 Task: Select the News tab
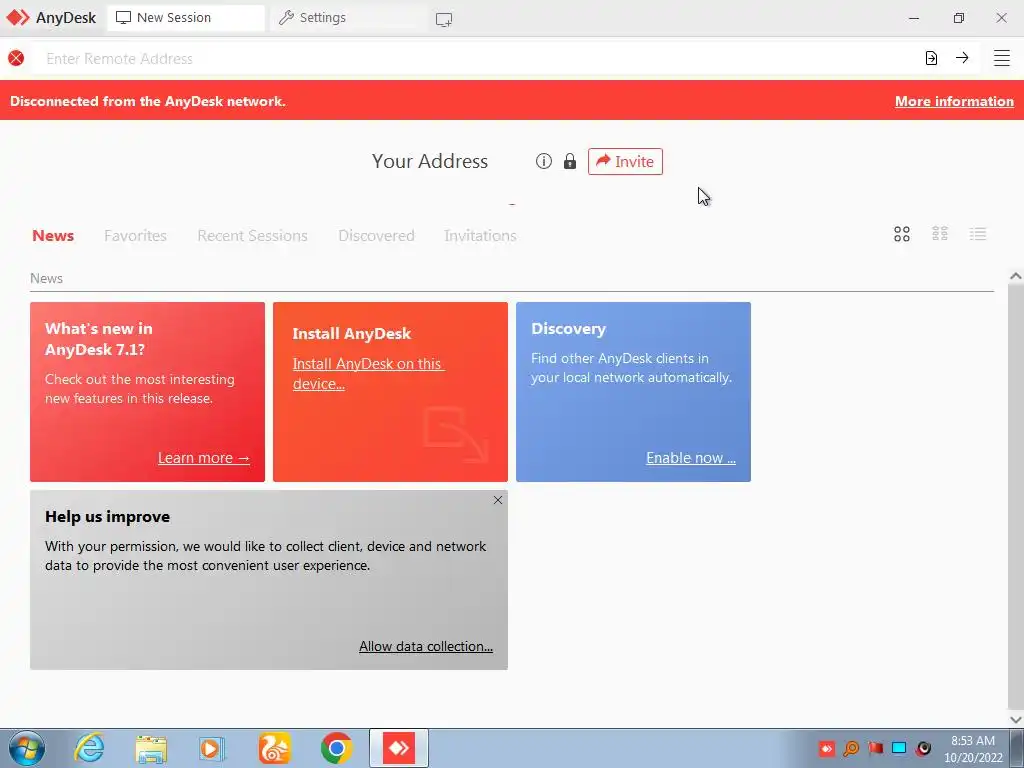(x=53, y=236)
